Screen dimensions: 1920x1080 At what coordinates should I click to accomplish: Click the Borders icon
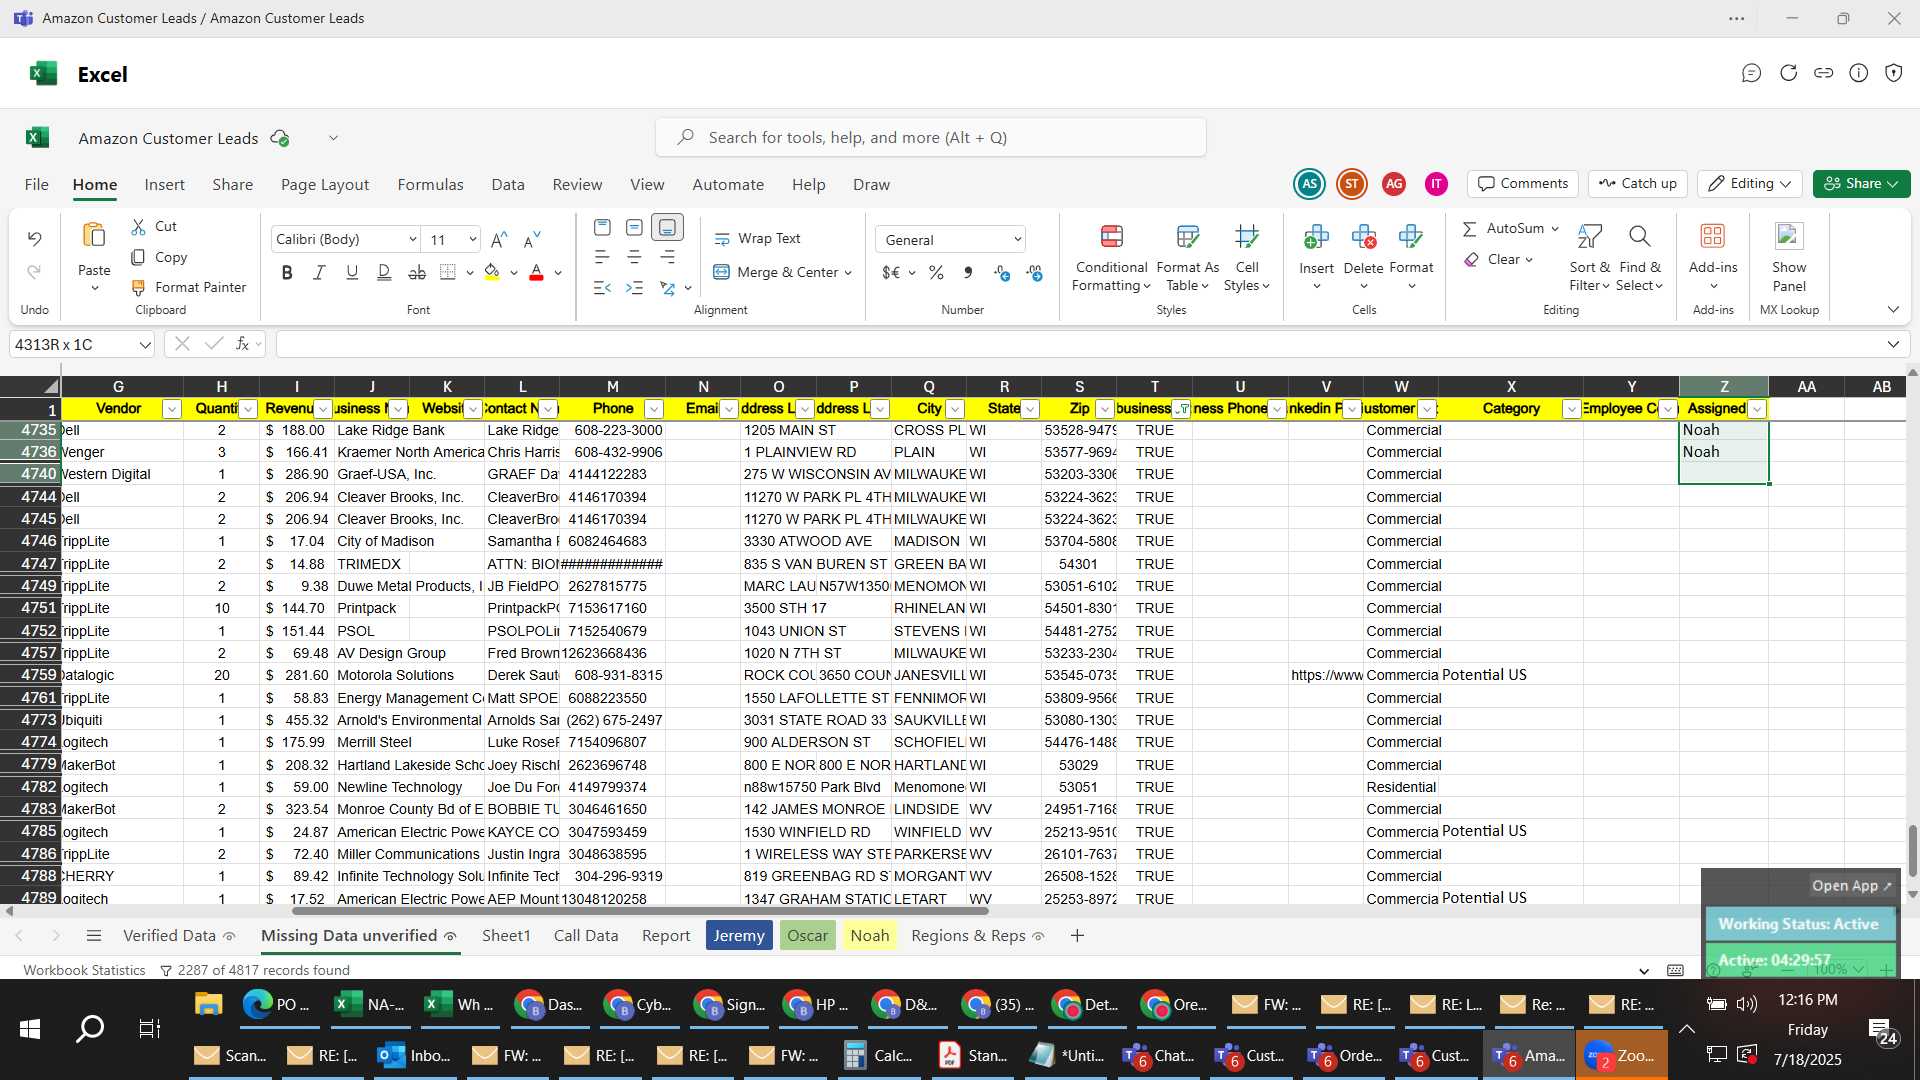(x=448, y=273)
